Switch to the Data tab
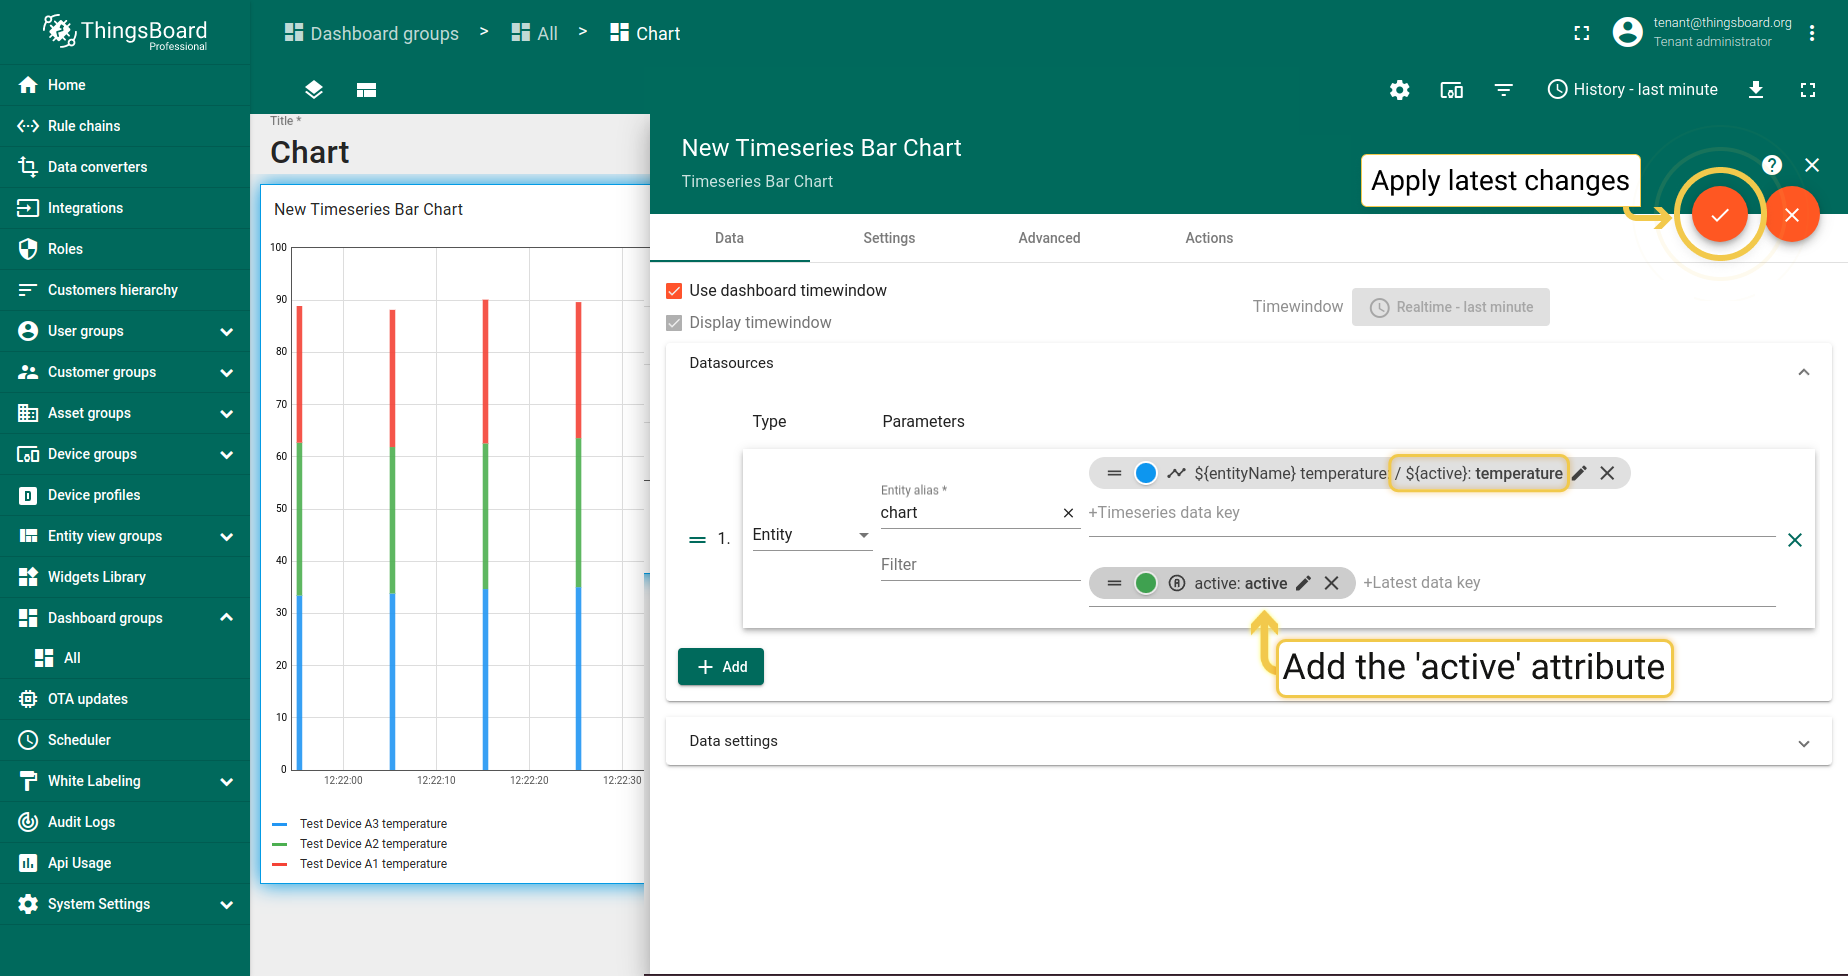This screenshot has width=1848, height=976. 729,238
